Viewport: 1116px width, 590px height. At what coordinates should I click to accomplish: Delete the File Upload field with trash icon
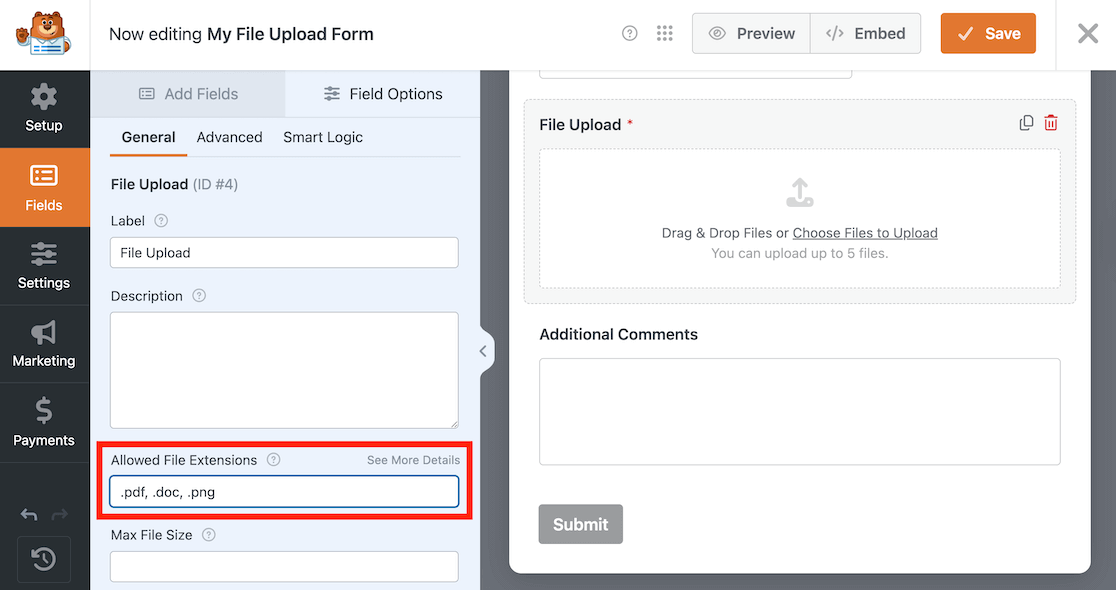1051,123
